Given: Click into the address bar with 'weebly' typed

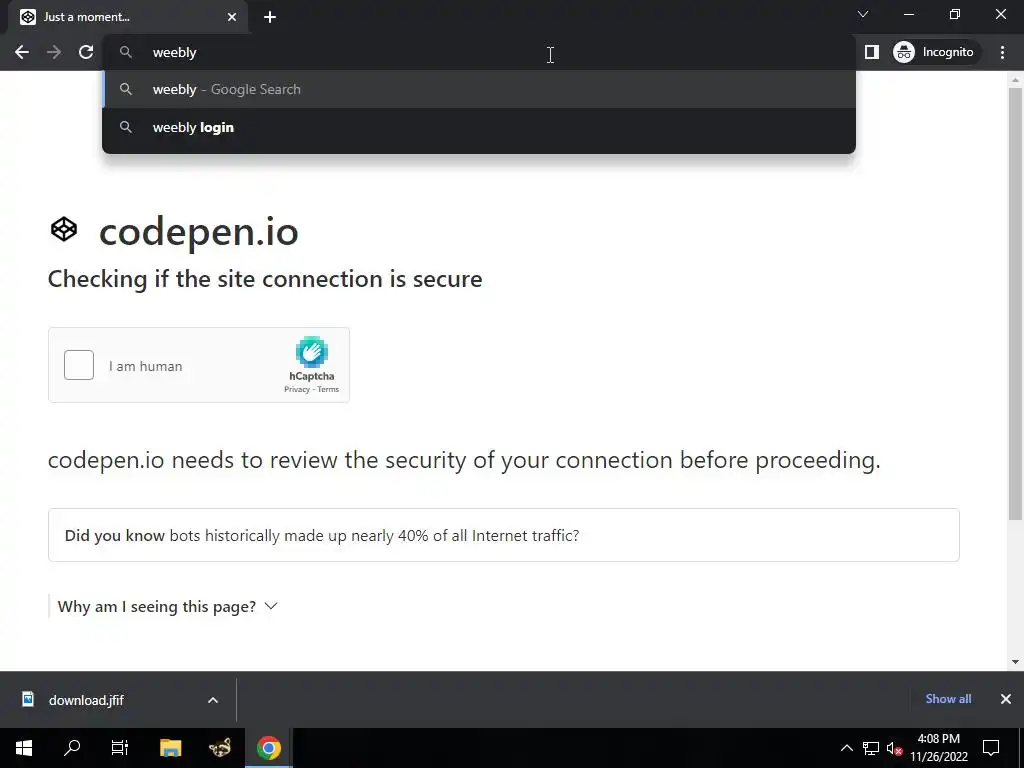Looking at the screenshot, I should click(x=479, y=52).
